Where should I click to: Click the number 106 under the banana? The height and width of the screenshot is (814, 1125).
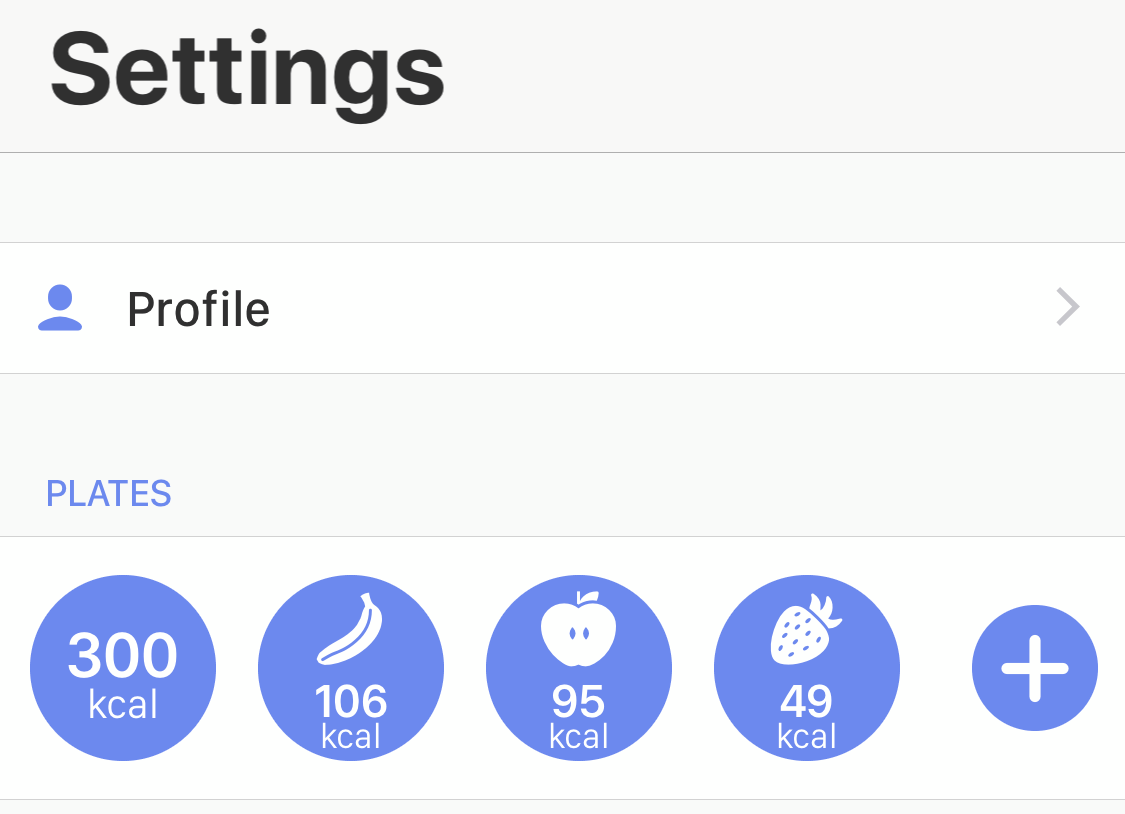point(351,701)
